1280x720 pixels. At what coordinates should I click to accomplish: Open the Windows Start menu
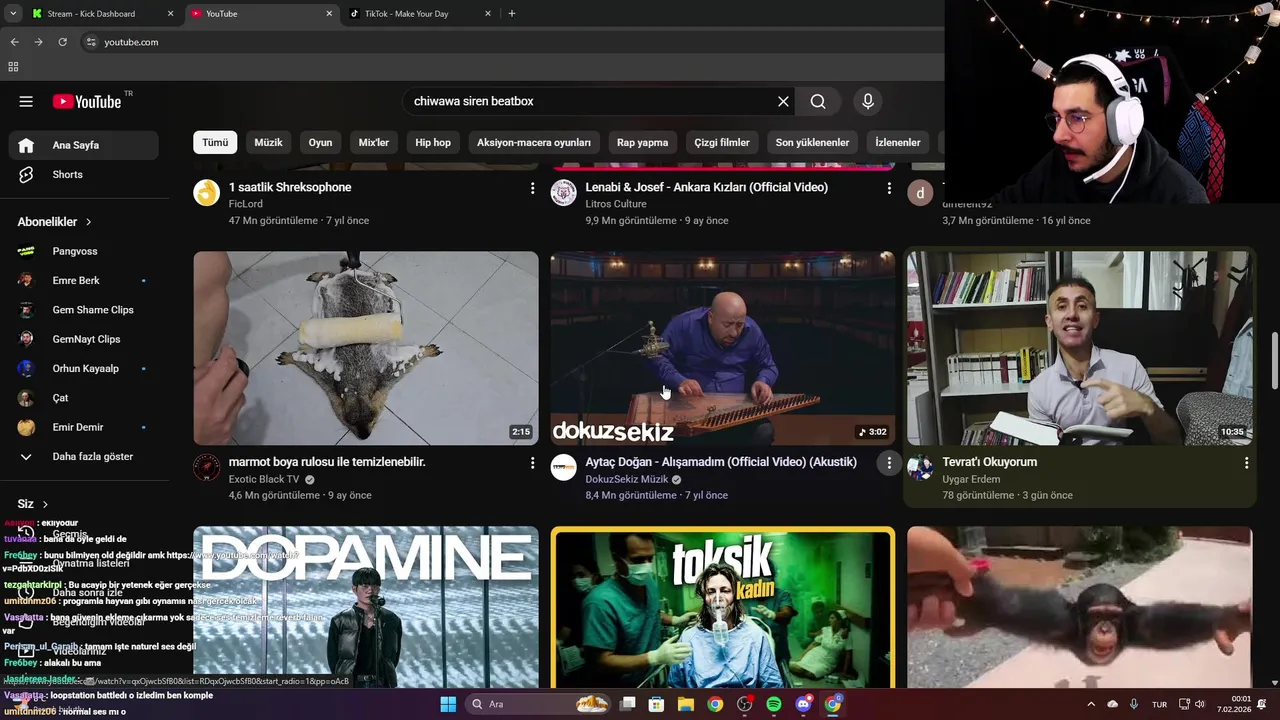click(448, 704)
